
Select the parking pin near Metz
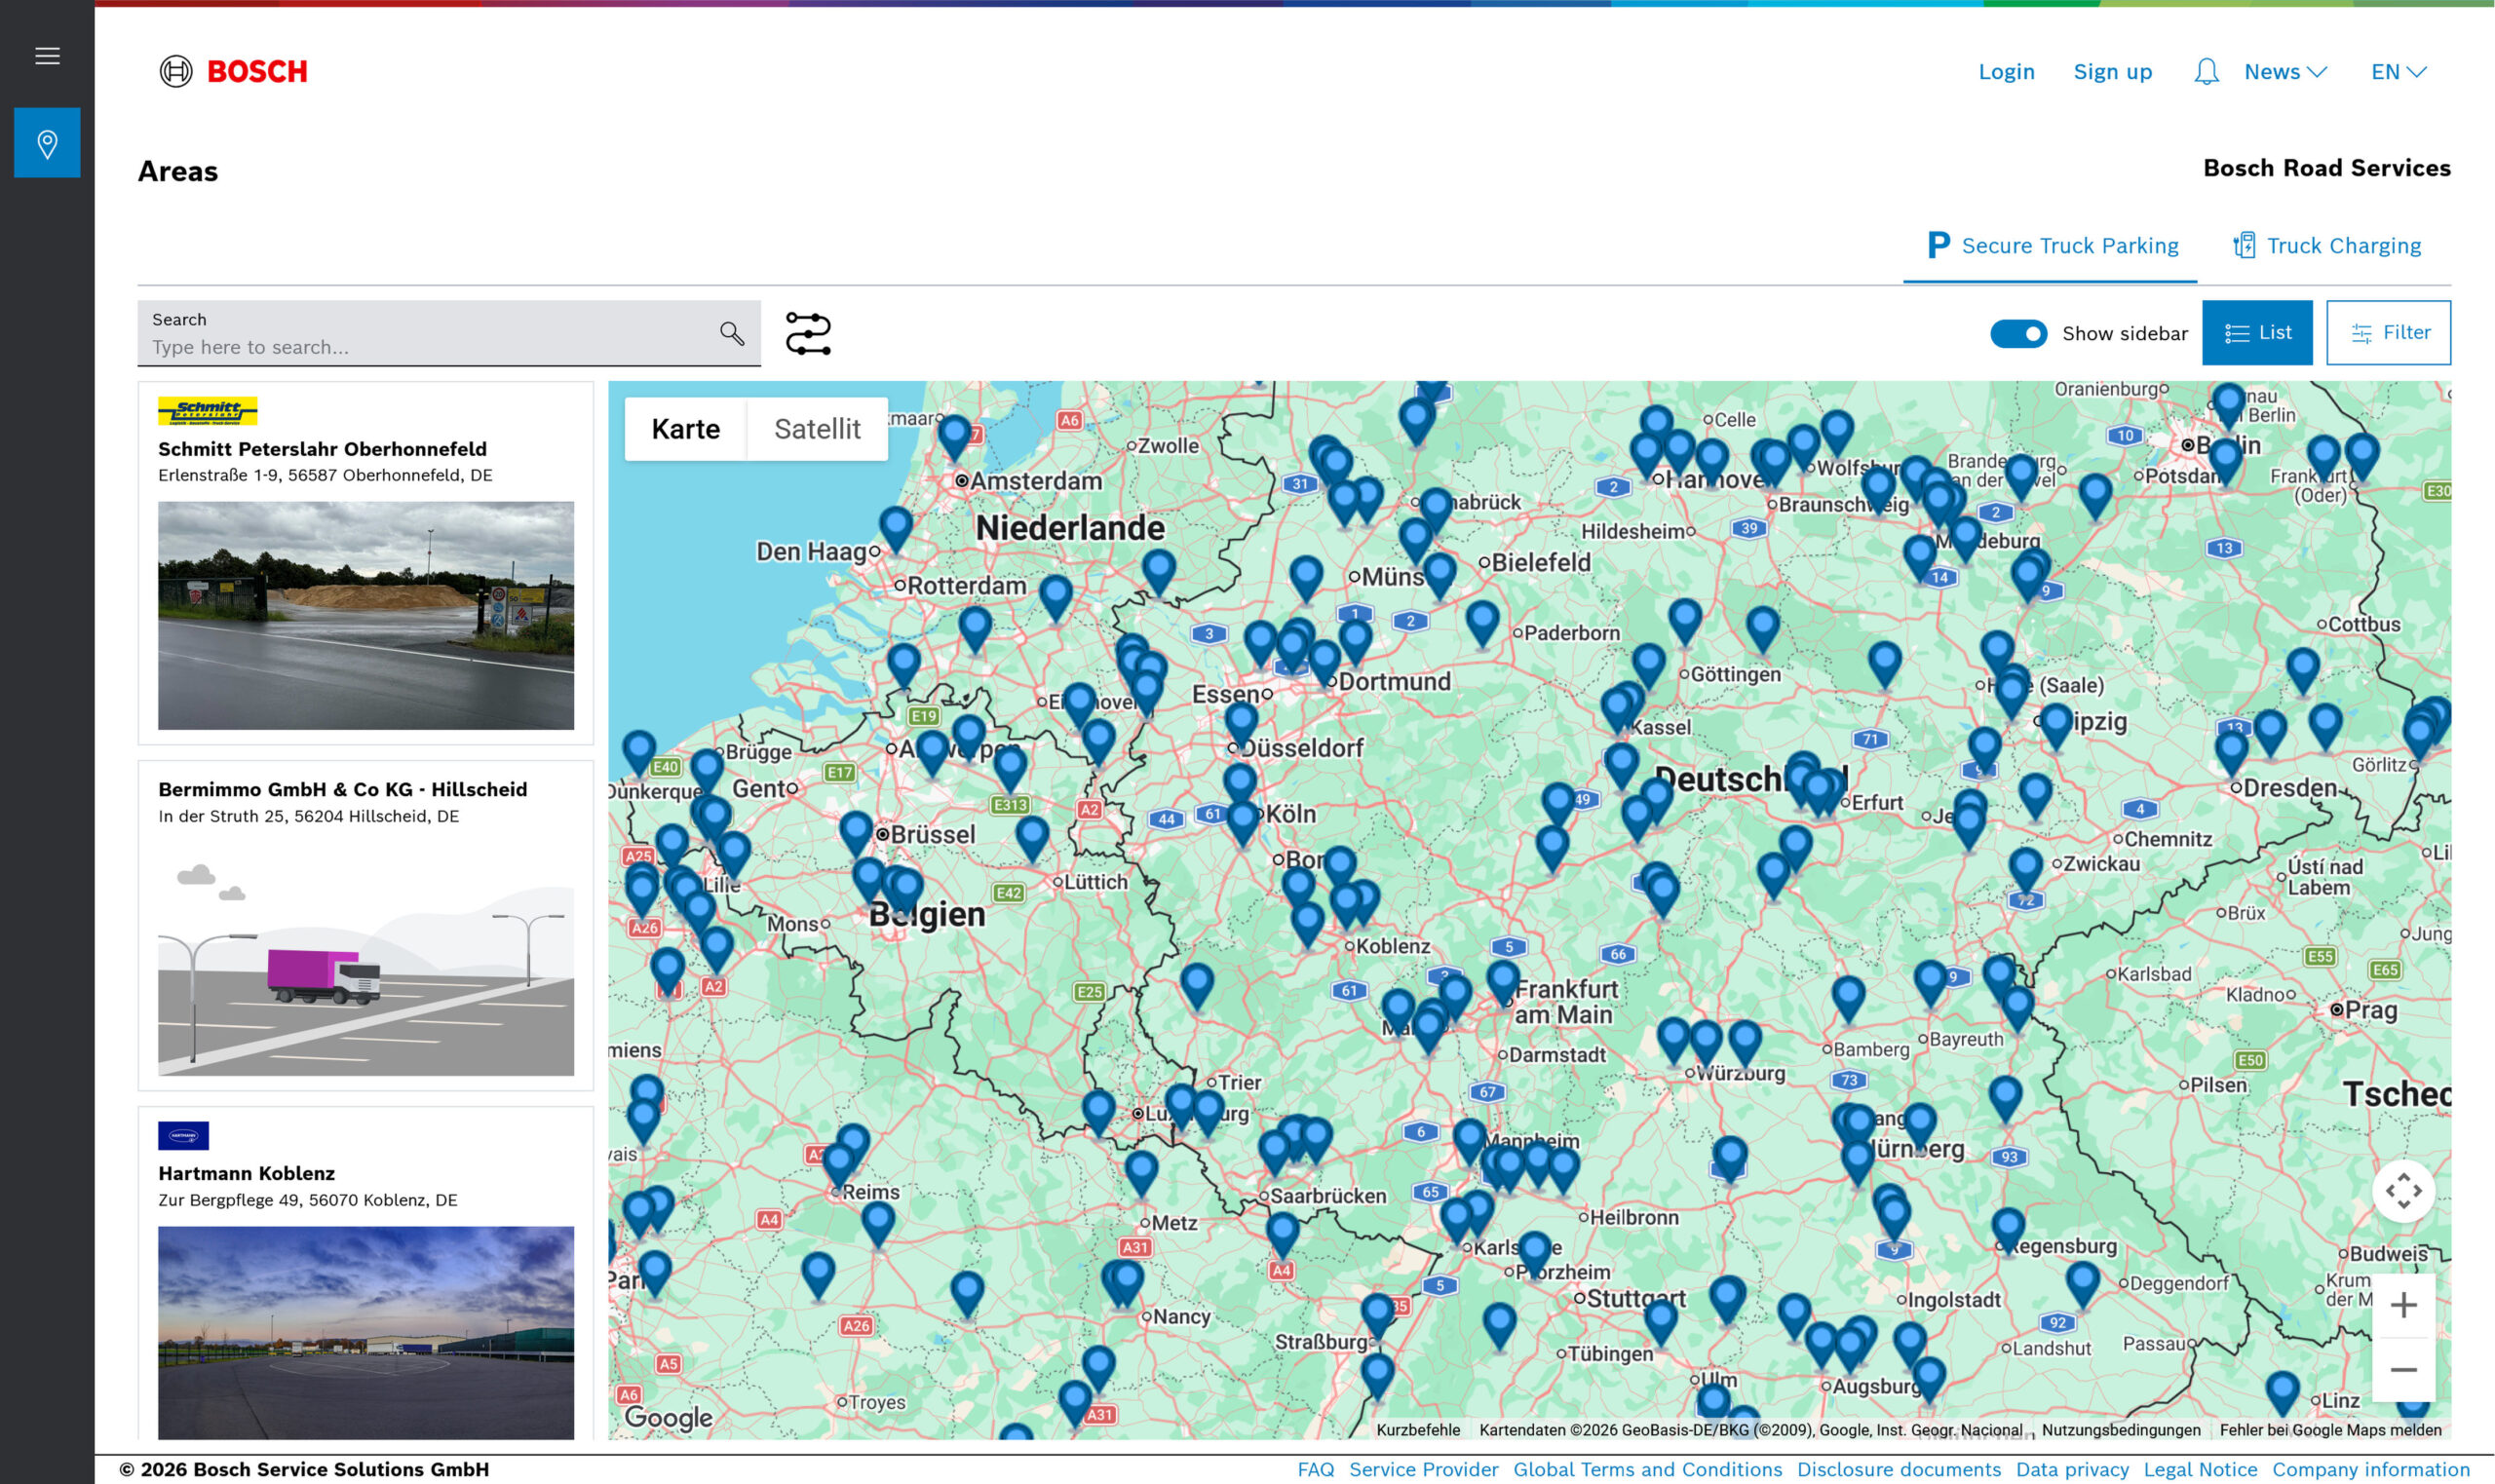click(1141, 1175)
